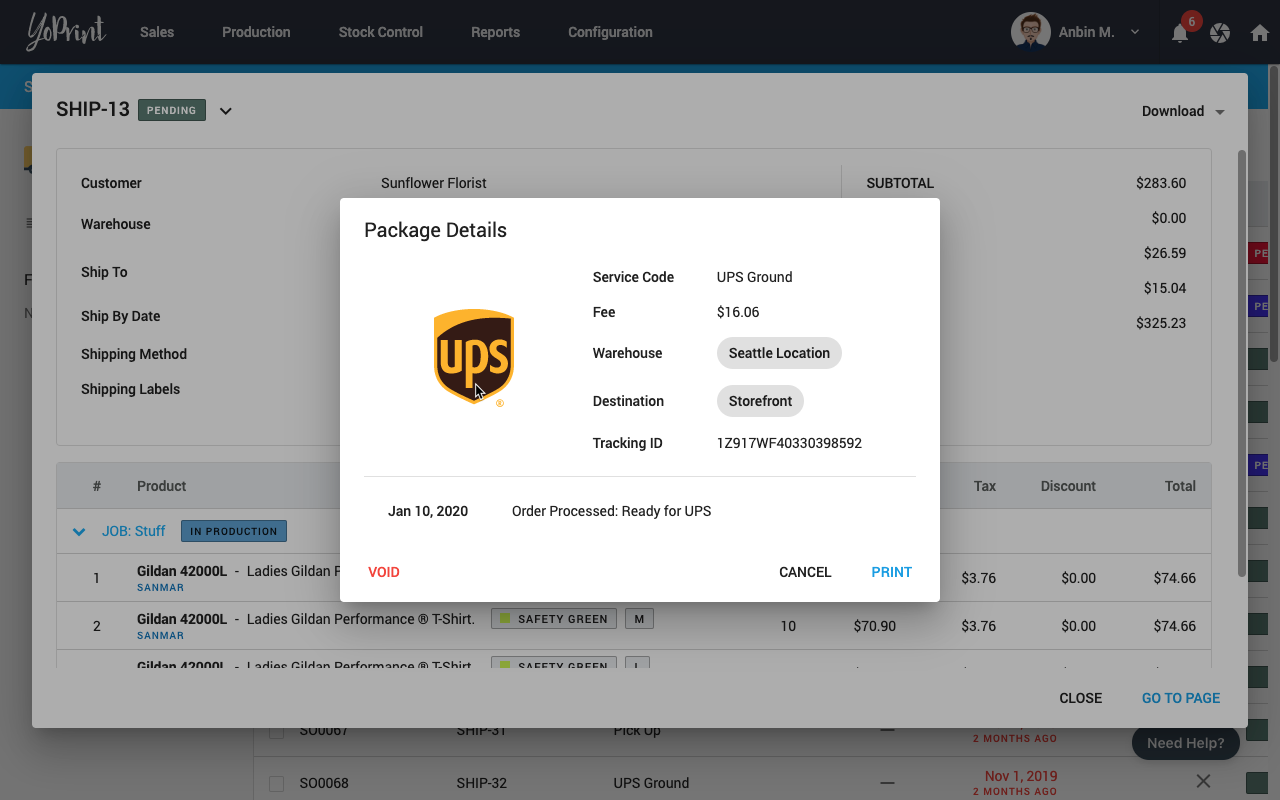The height and width of the screenshot is (800, 1280).
Task: Click the Nov 1, 2019 date
Action: click(x=1021, y=776)
